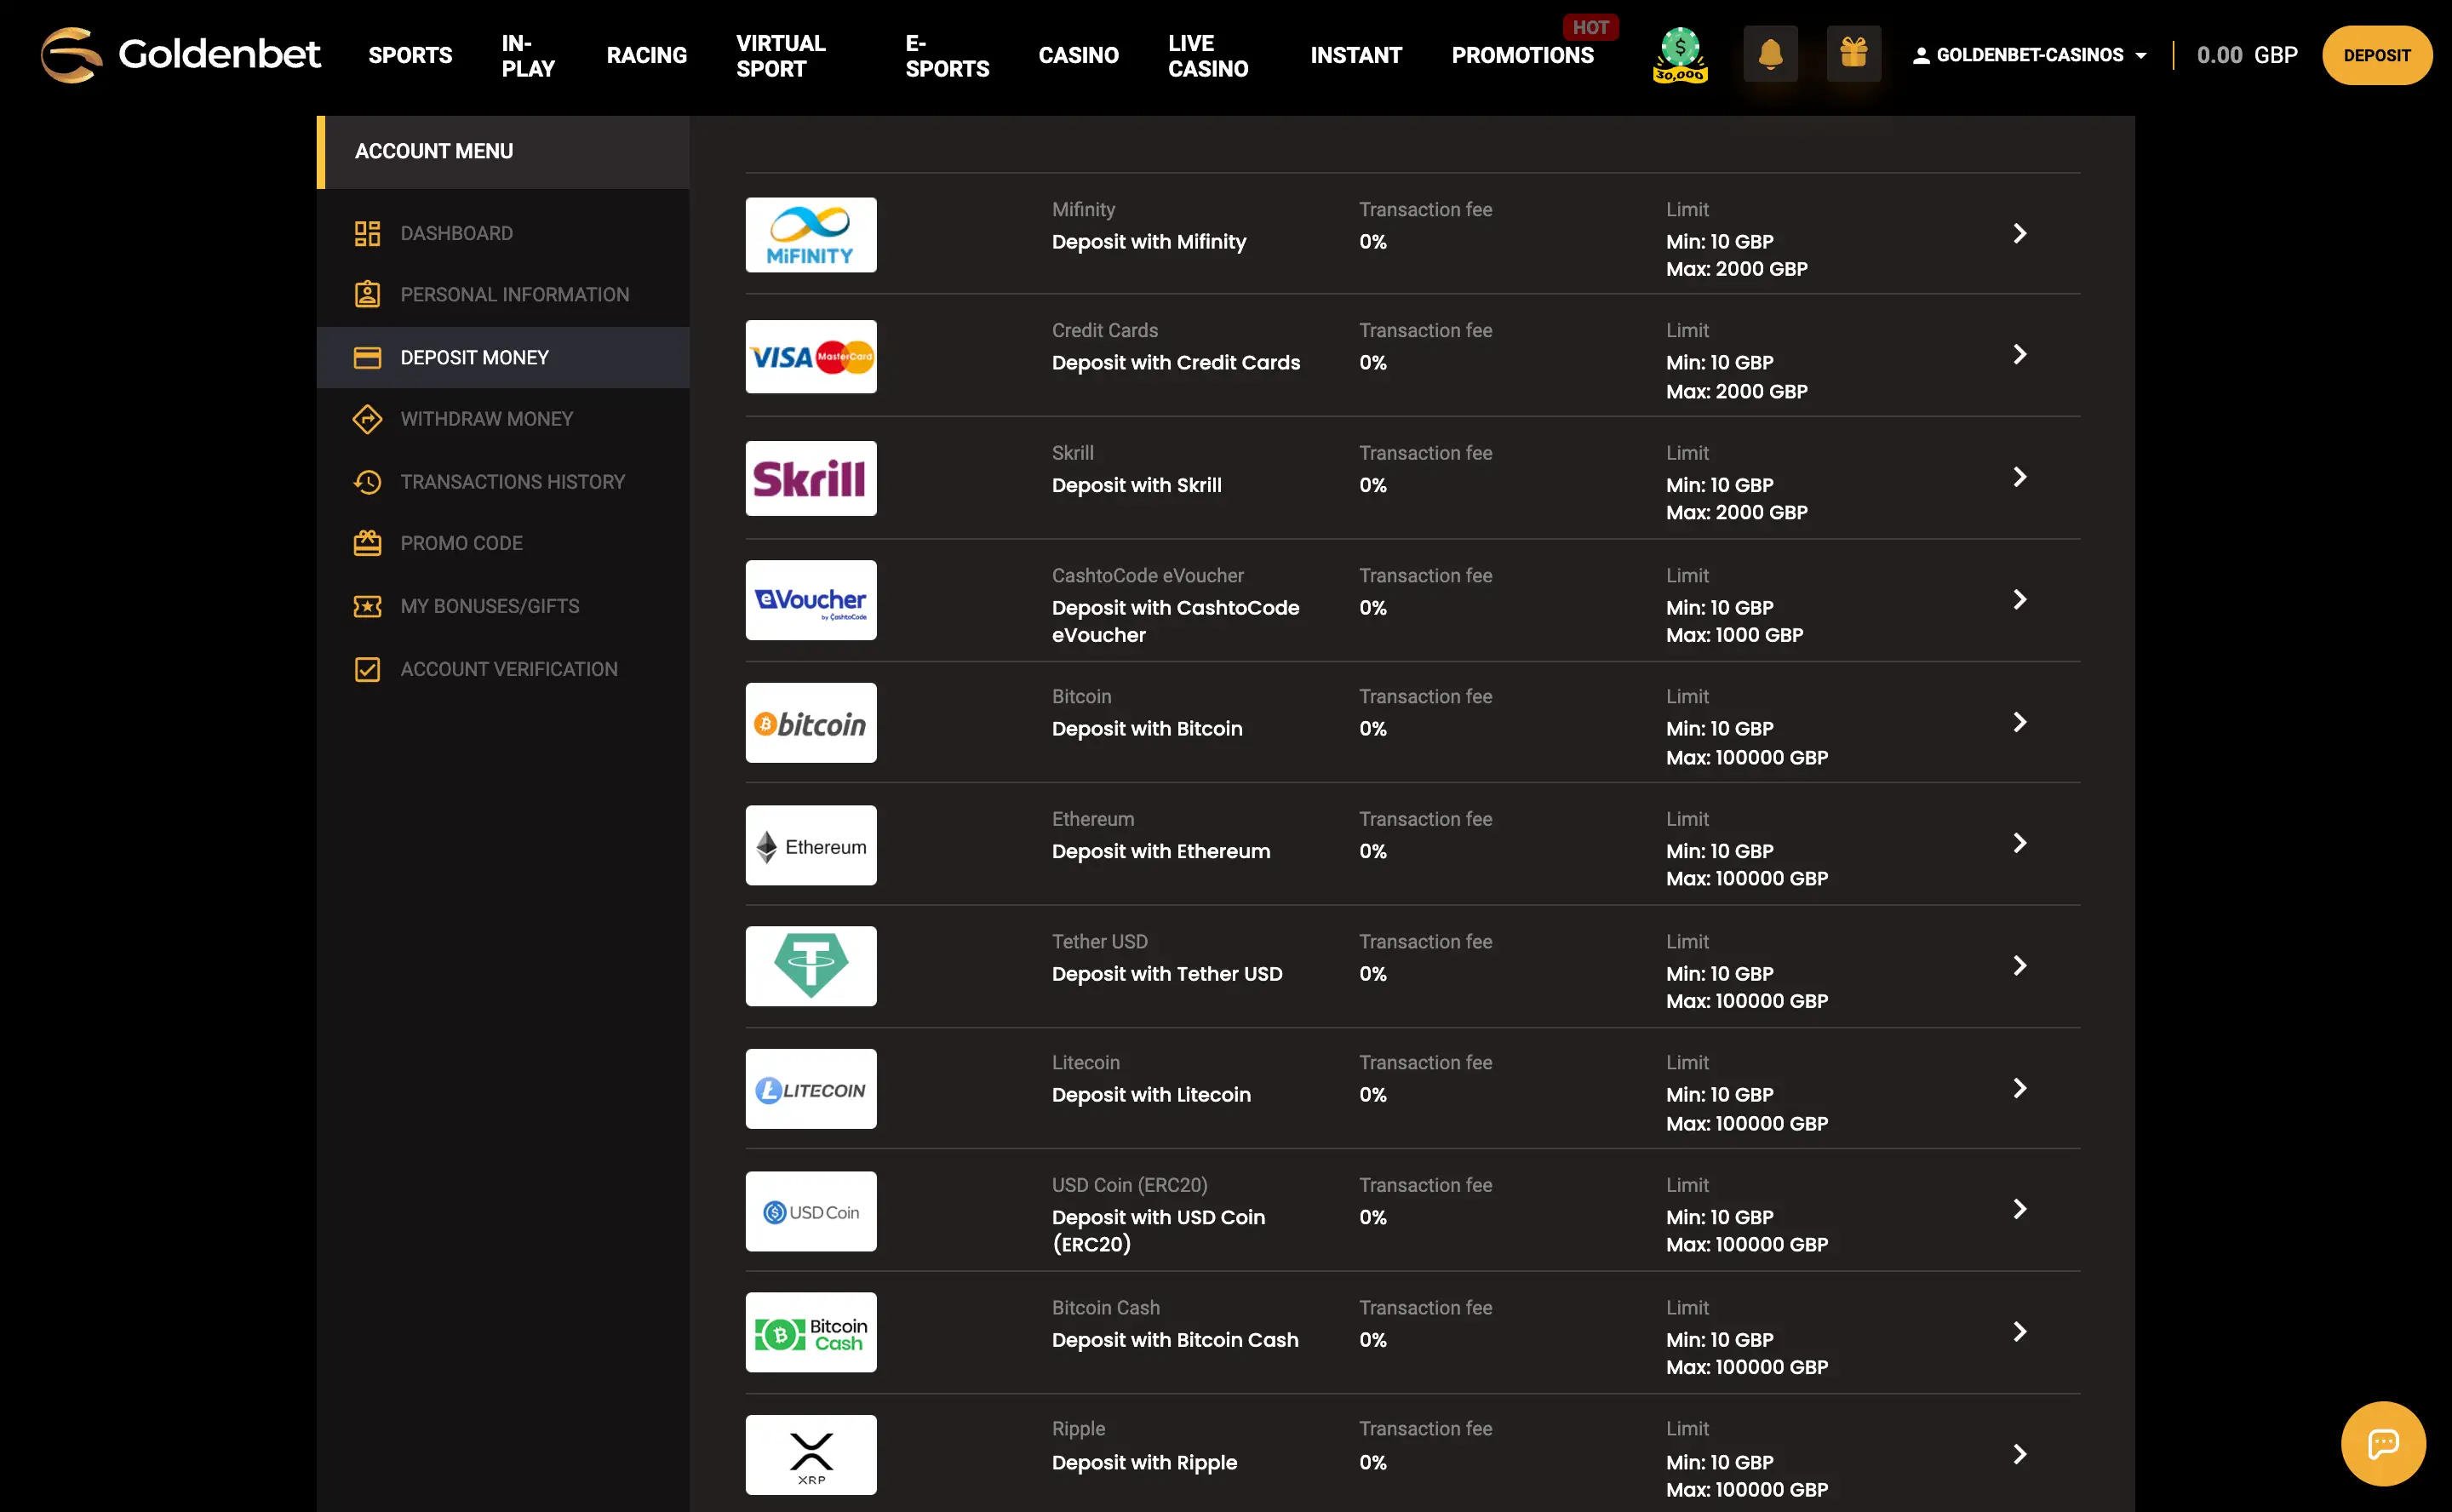Viewport: 2452px width, 1512px height.
Task: Click 'Deposit with Tether USD' text
Action: tap(1167, 974)
